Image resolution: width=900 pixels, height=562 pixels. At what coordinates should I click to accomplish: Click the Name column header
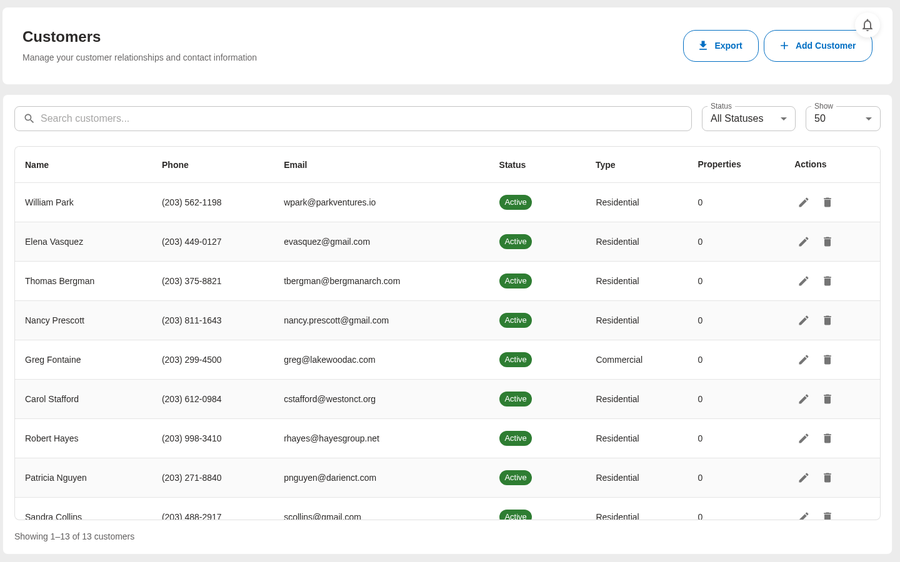point(37,165)
